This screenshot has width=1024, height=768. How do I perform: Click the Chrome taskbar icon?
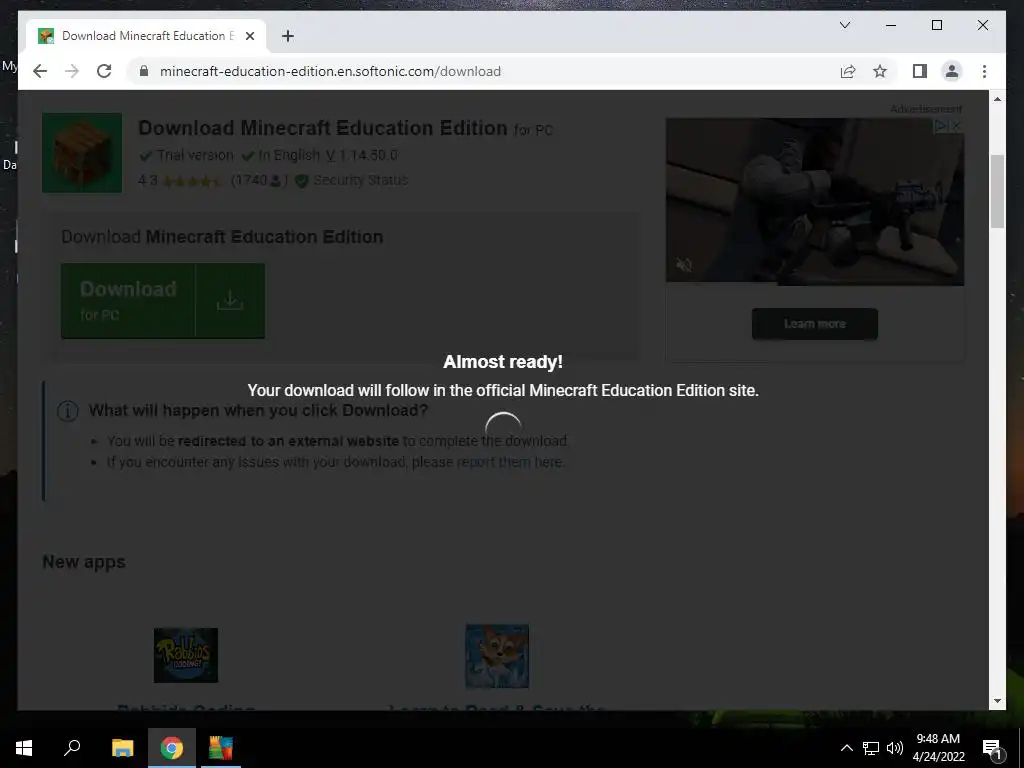172,748
